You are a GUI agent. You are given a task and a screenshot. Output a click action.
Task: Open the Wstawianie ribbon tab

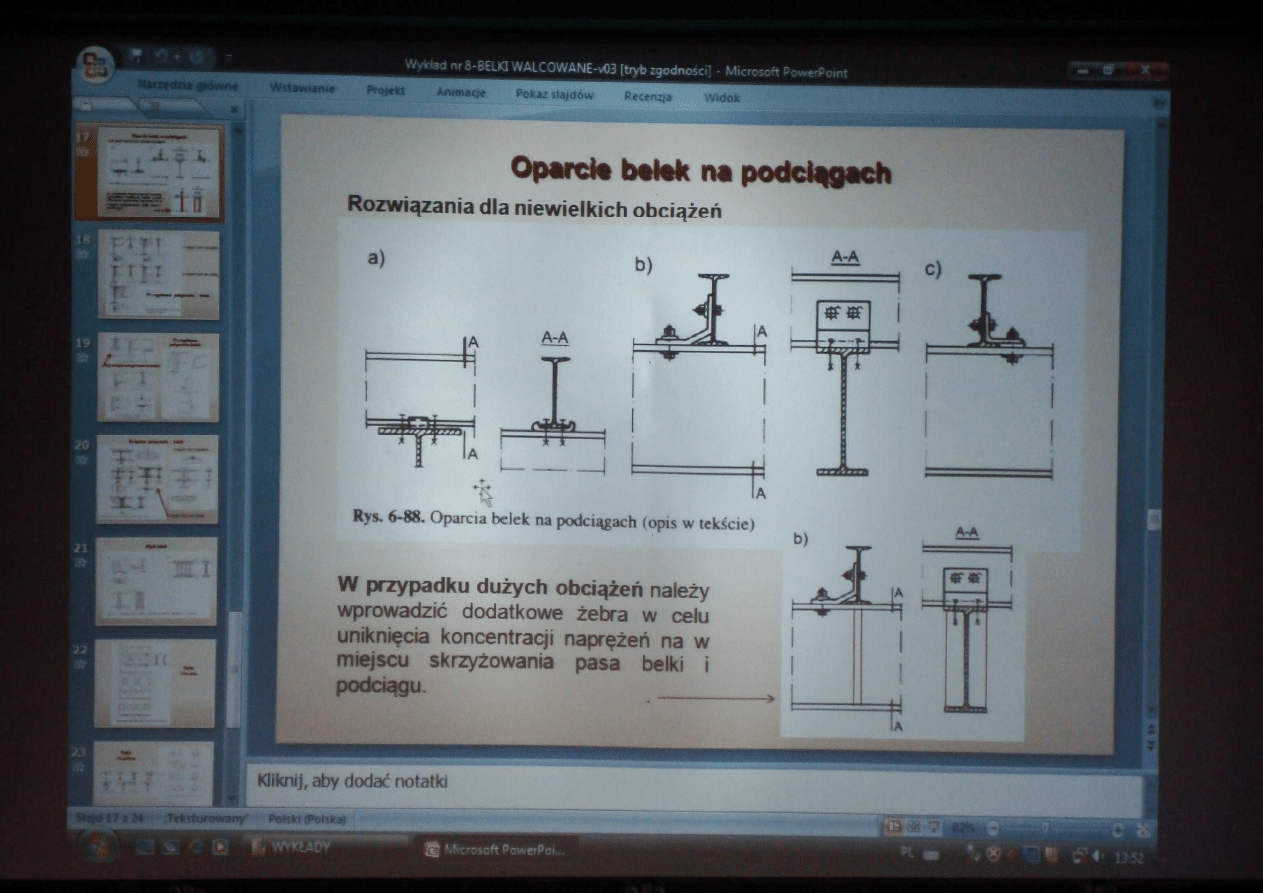(x=302, y=90)
